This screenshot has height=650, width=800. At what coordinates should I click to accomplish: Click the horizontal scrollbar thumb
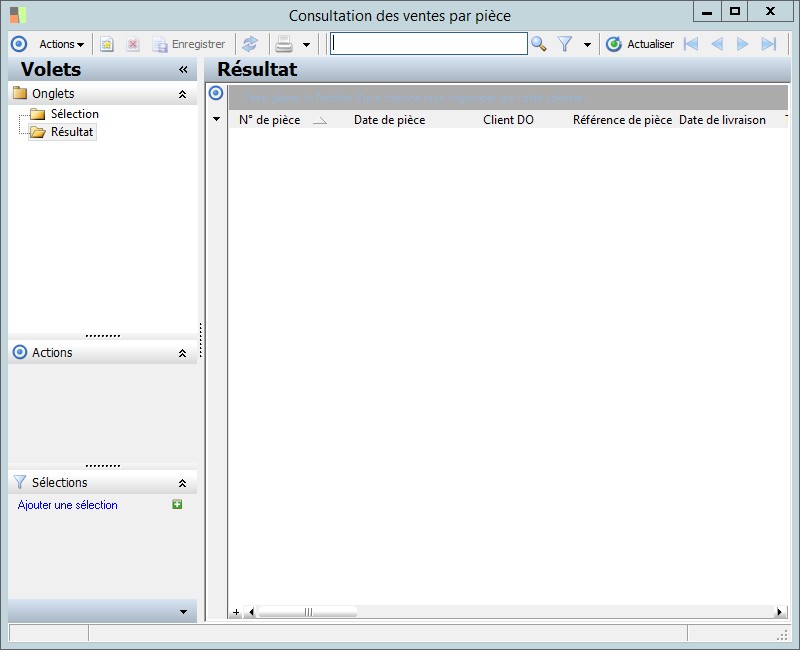click(308, 612)
